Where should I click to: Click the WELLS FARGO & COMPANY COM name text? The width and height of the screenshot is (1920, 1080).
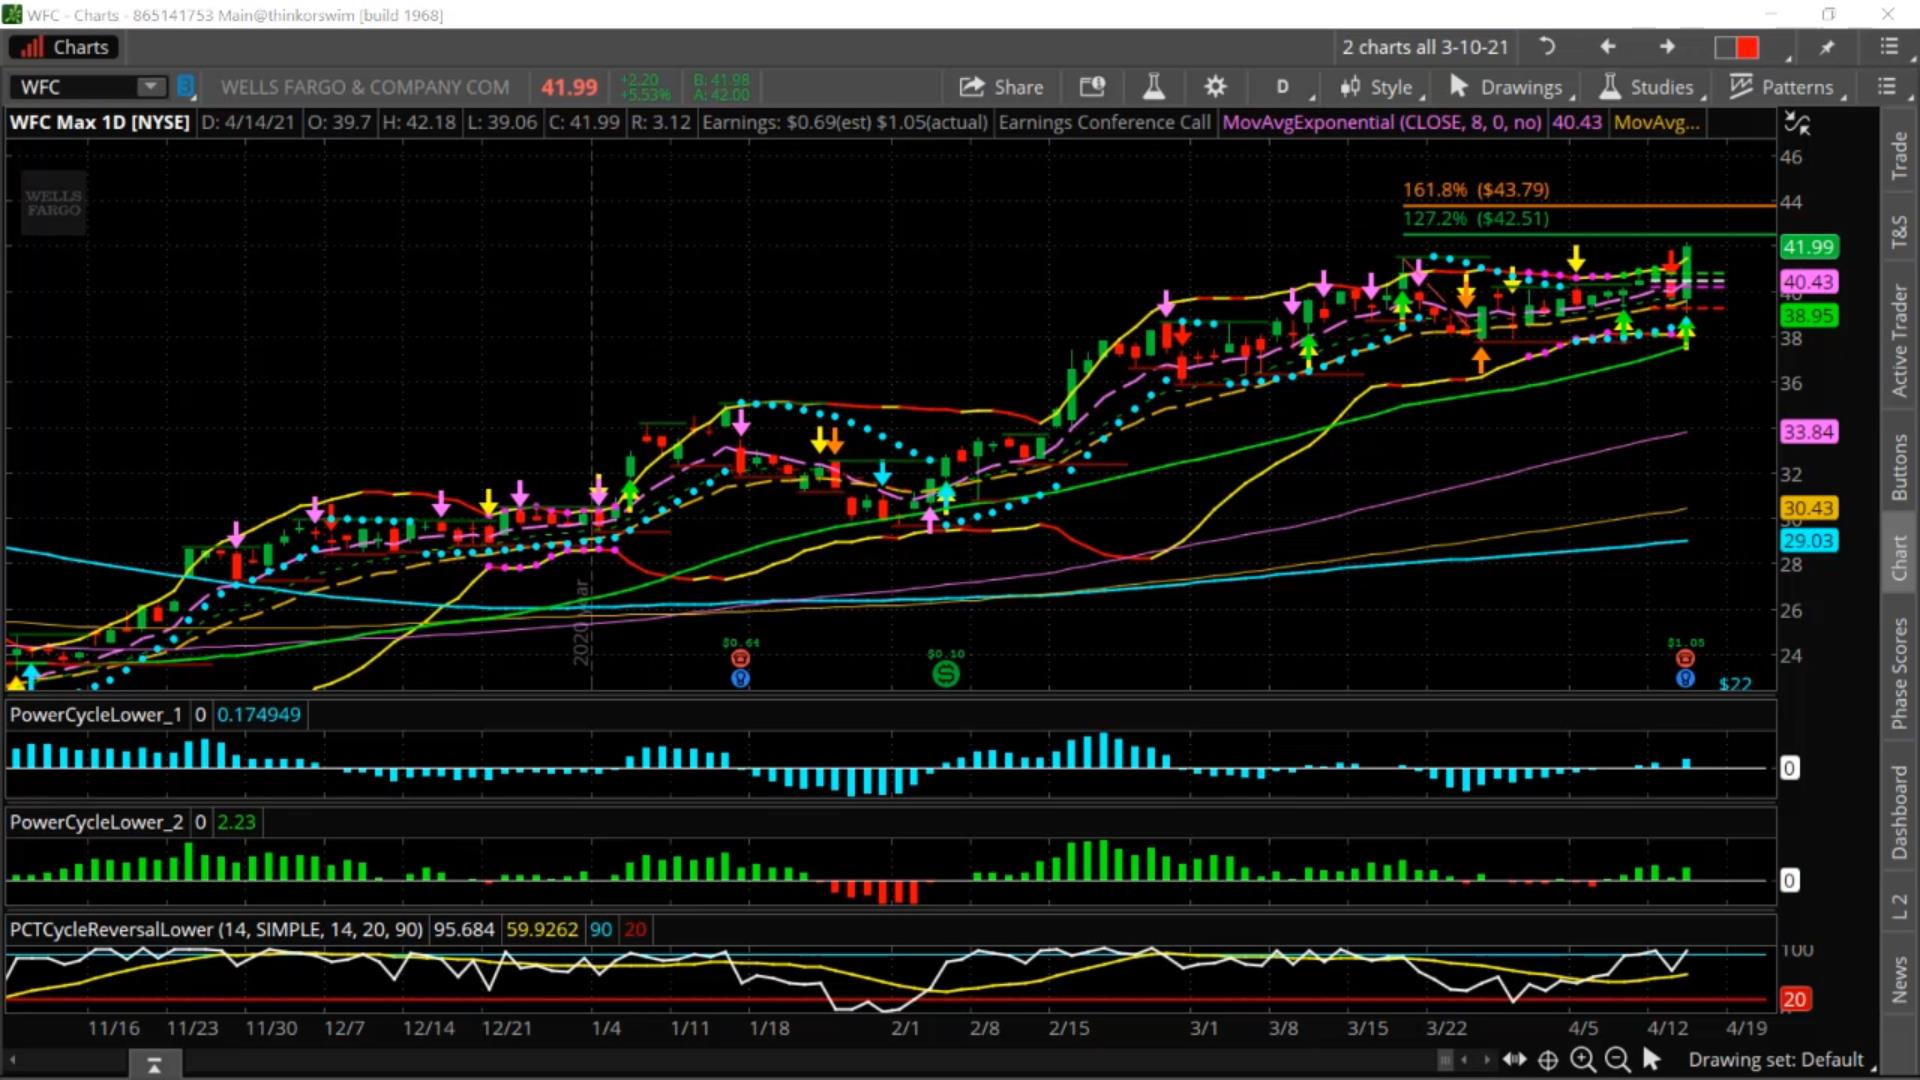[x=365, y=87]
